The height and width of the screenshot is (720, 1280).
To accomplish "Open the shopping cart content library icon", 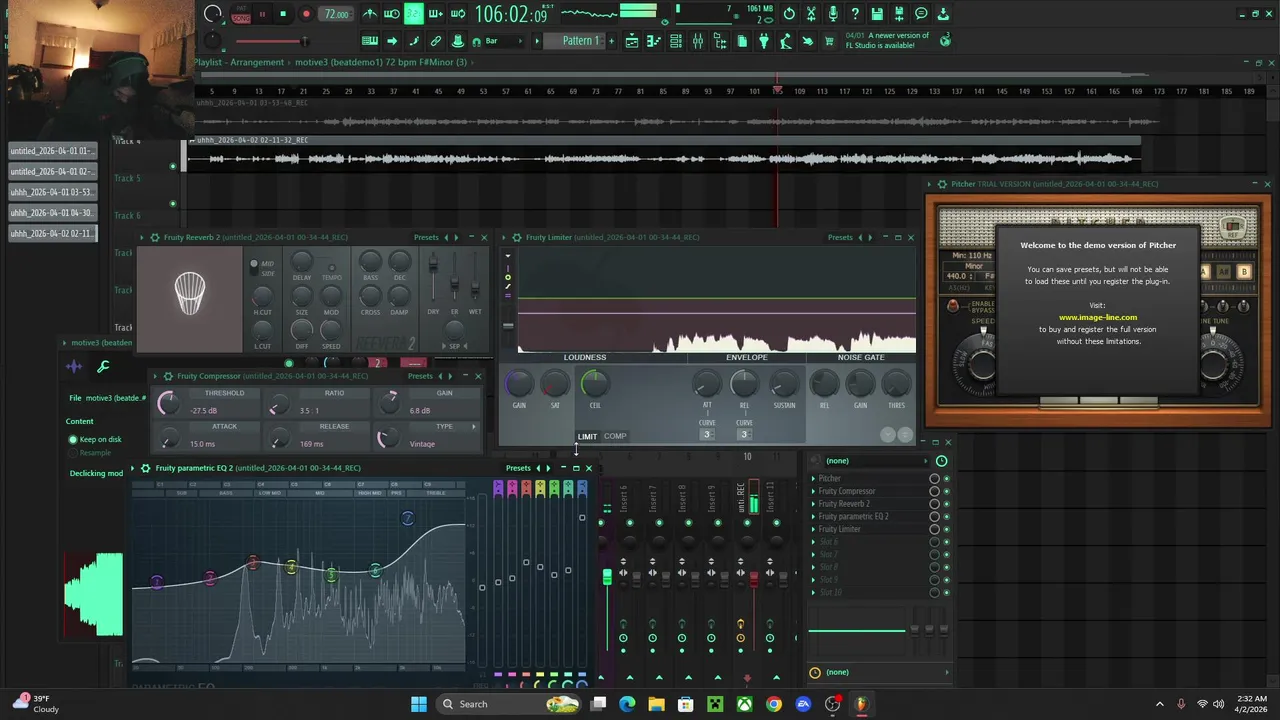I will pyautogui.click(x=828, y=41).
